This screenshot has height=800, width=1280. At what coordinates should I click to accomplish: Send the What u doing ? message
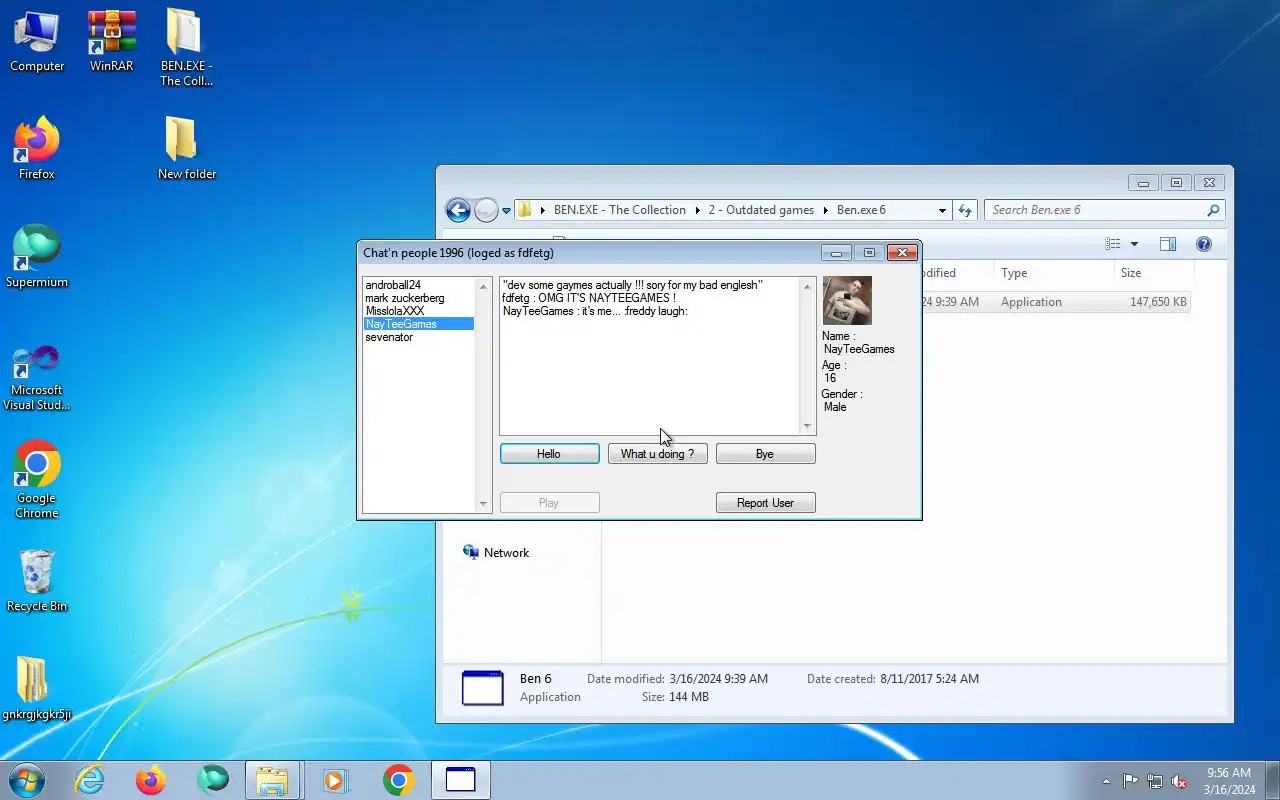(657, 454)
